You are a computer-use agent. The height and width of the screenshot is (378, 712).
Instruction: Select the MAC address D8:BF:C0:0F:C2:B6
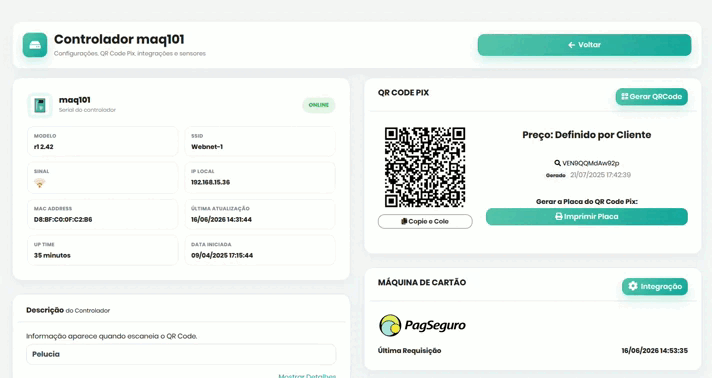coord(63,219)
